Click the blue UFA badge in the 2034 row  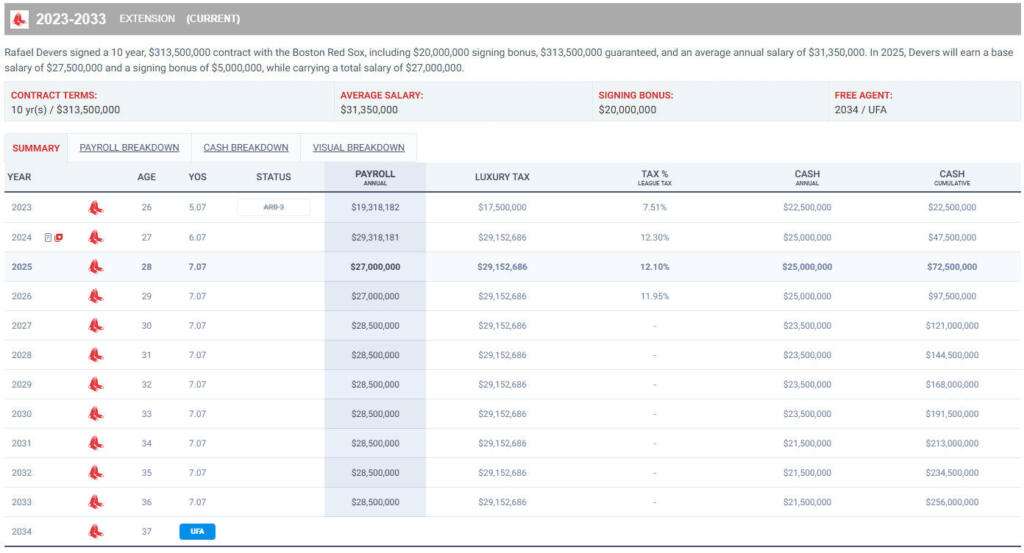197,532
